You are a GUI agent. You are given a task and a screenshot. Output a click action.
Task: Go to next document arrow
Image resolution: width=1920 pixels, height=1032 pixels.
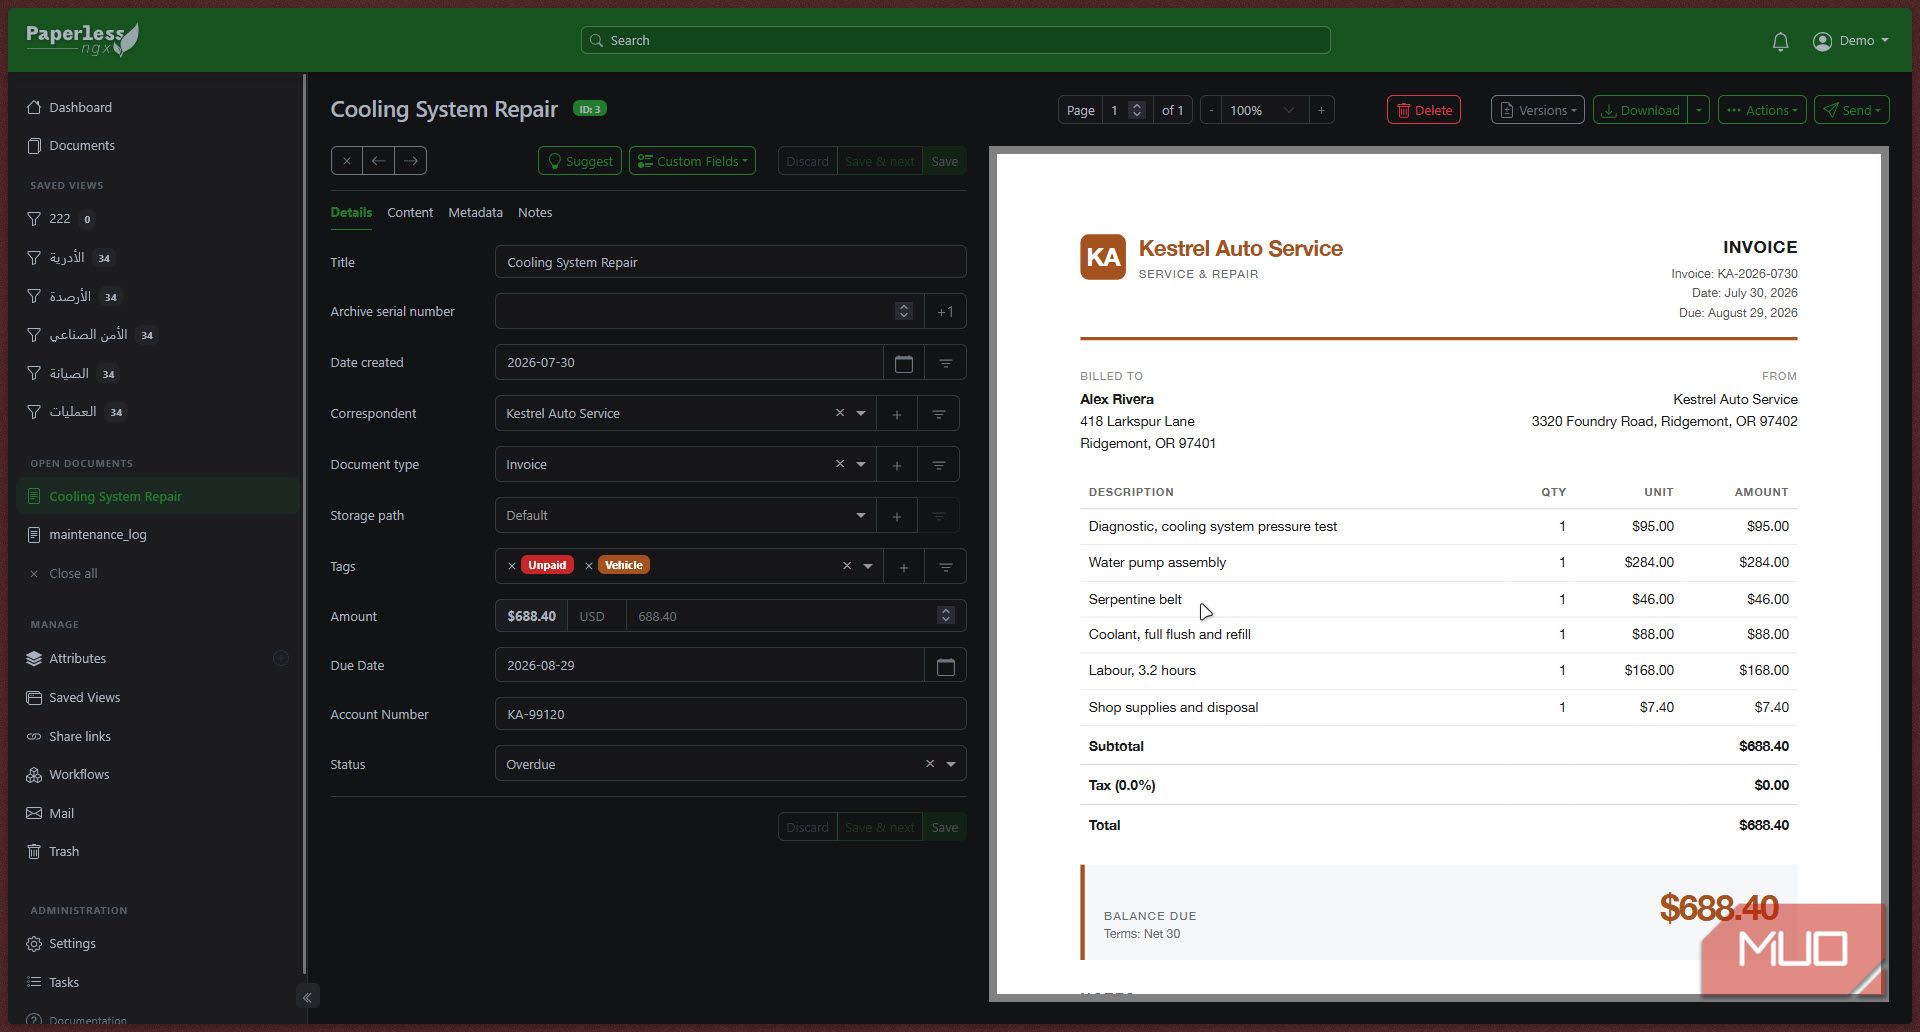click(x=411, y=161)
